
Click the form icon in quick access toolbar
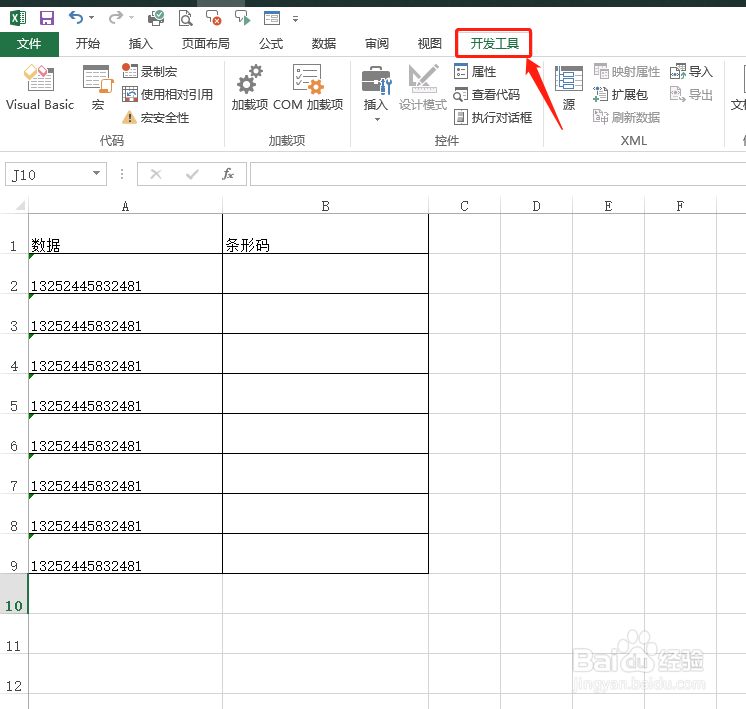point(272,19)
